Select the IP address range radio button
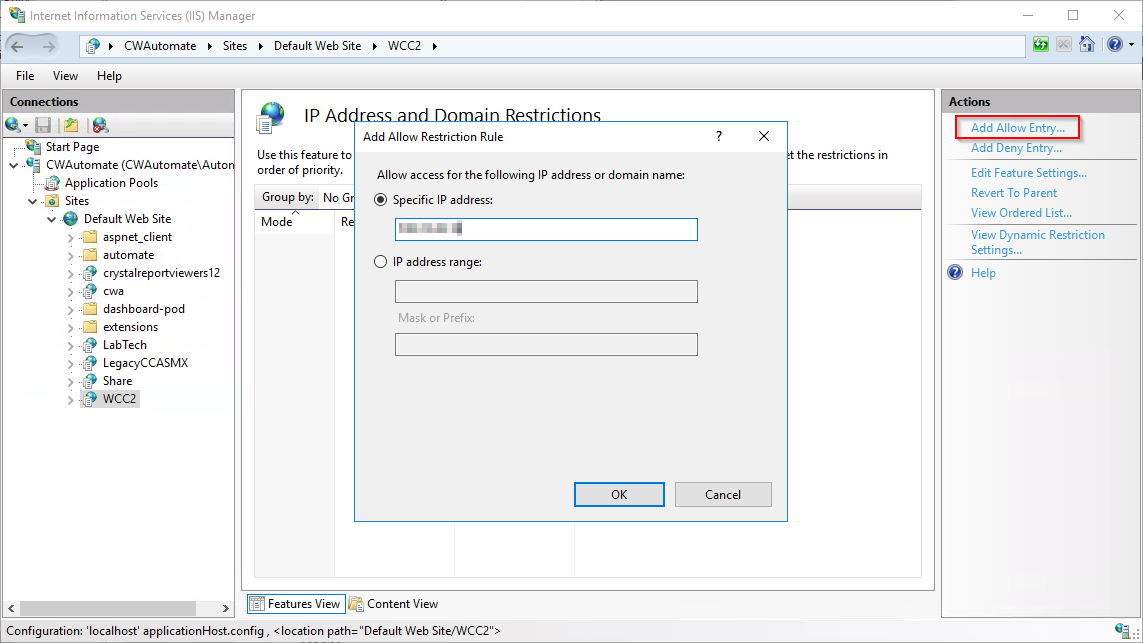Image resolution: width=1143 pixels, height=643 pixels. 381,262
